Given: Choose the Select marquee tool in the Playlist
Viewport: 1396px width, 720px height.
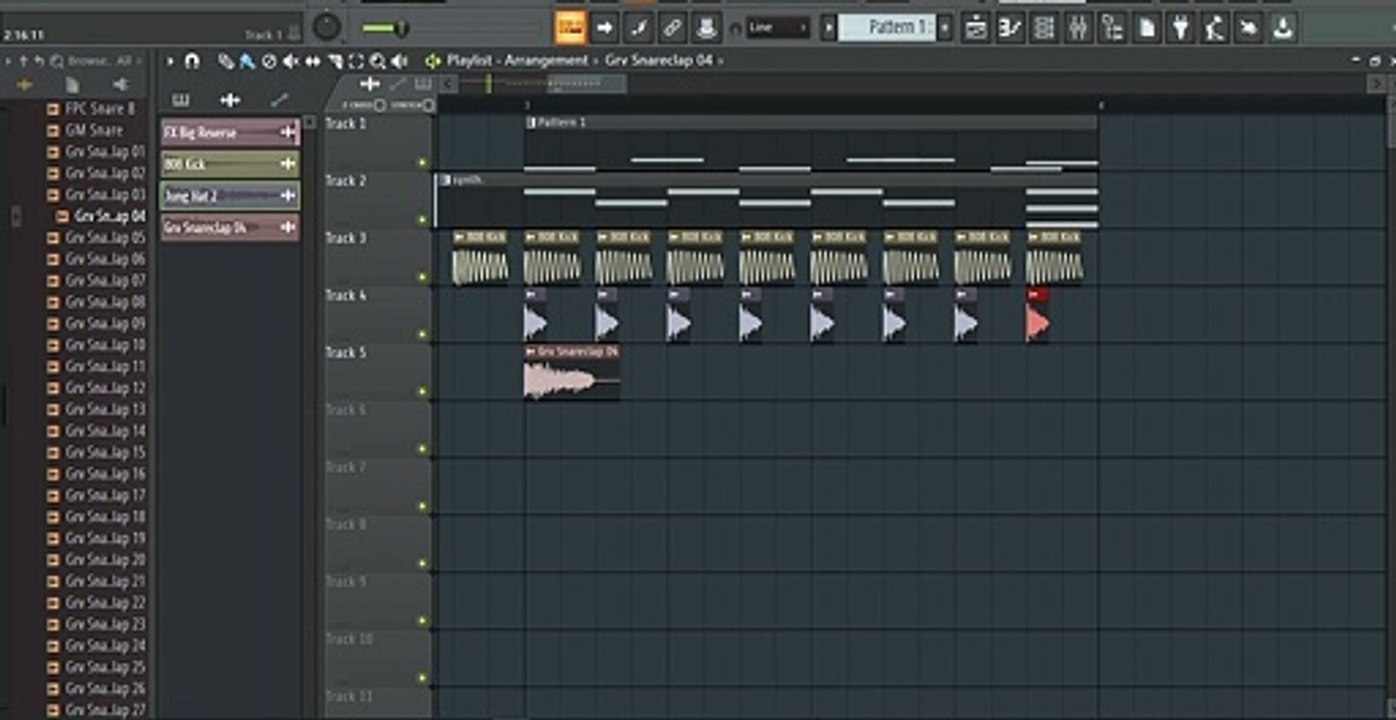Looking at the screenshot, I should 356,61.
